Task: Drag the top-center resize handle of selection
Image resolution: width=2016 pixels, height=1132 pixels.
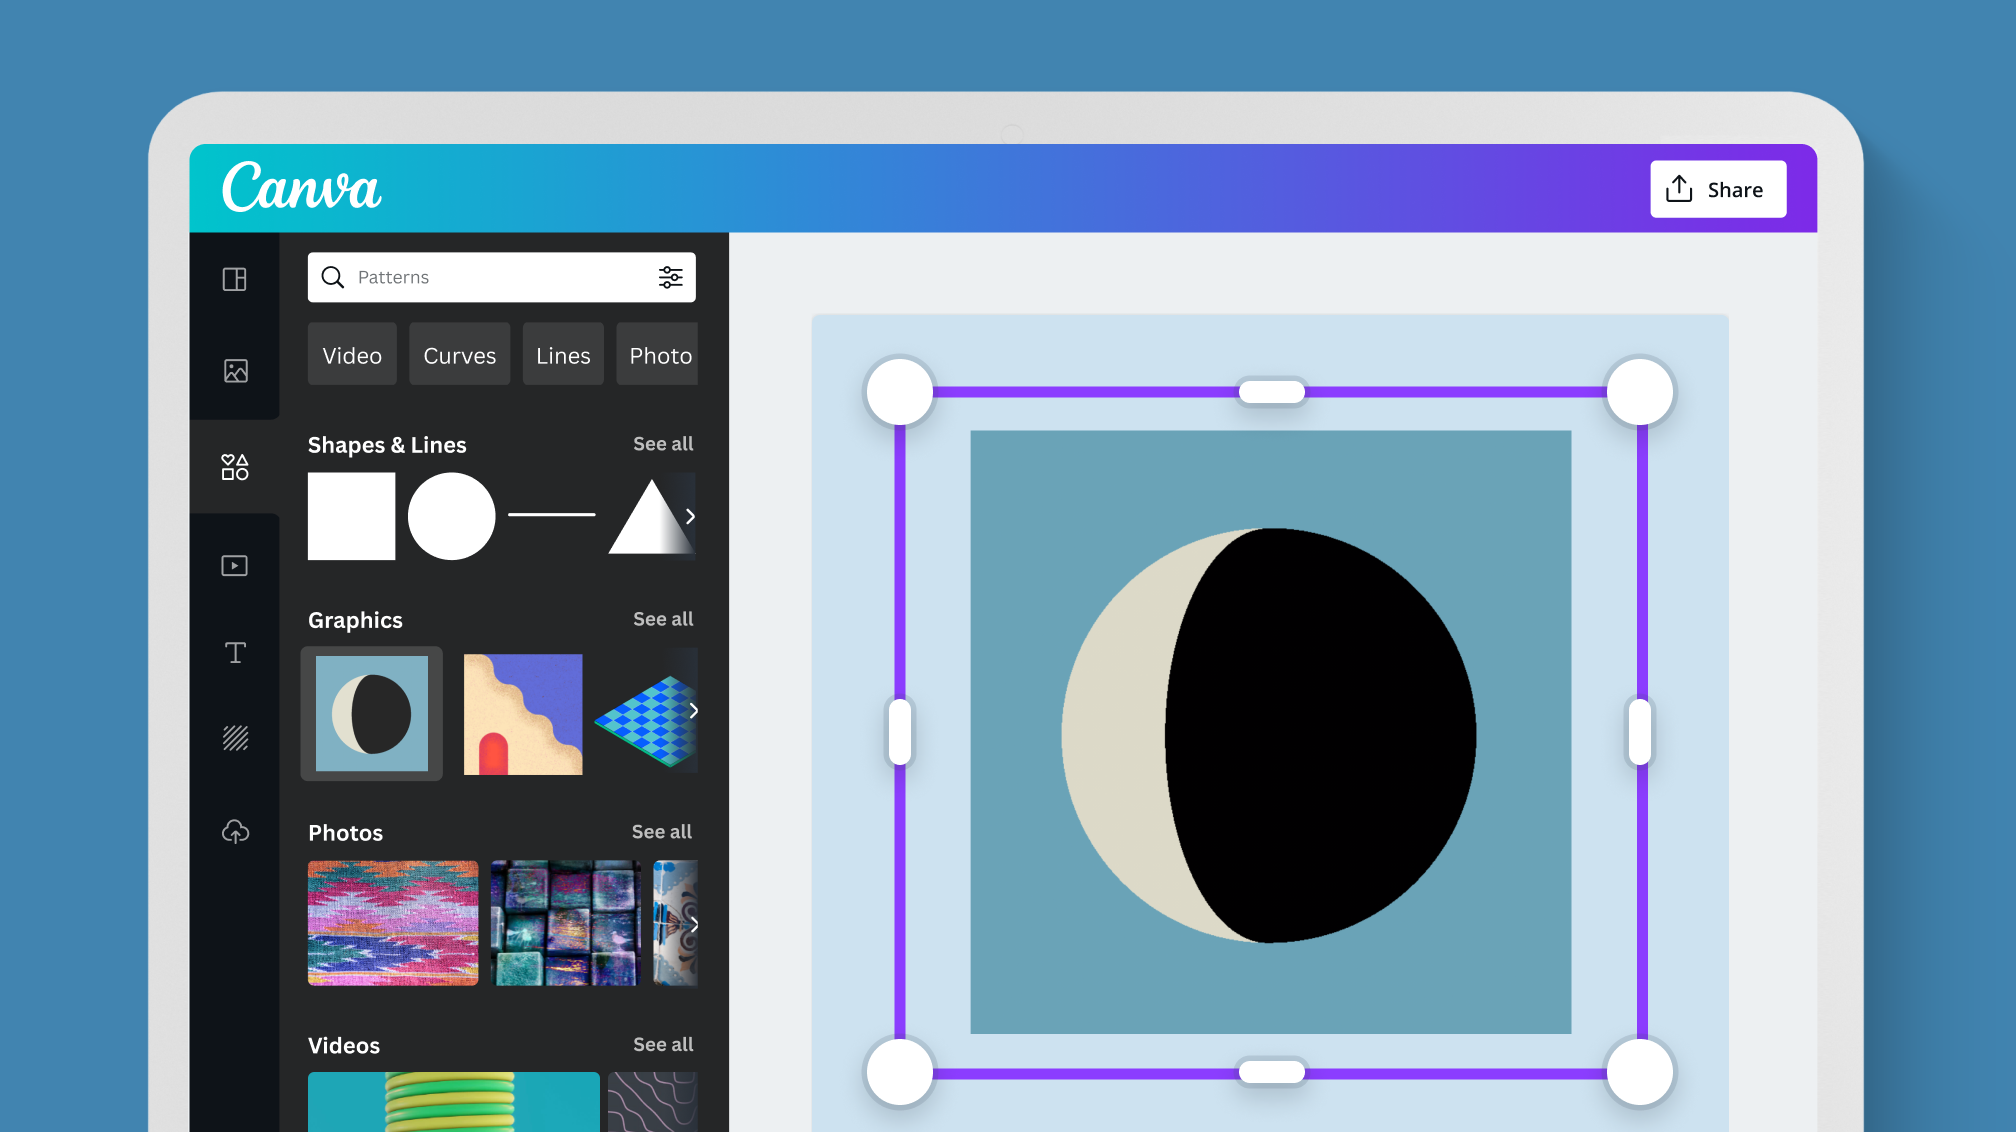Action: pos(1270,390)
